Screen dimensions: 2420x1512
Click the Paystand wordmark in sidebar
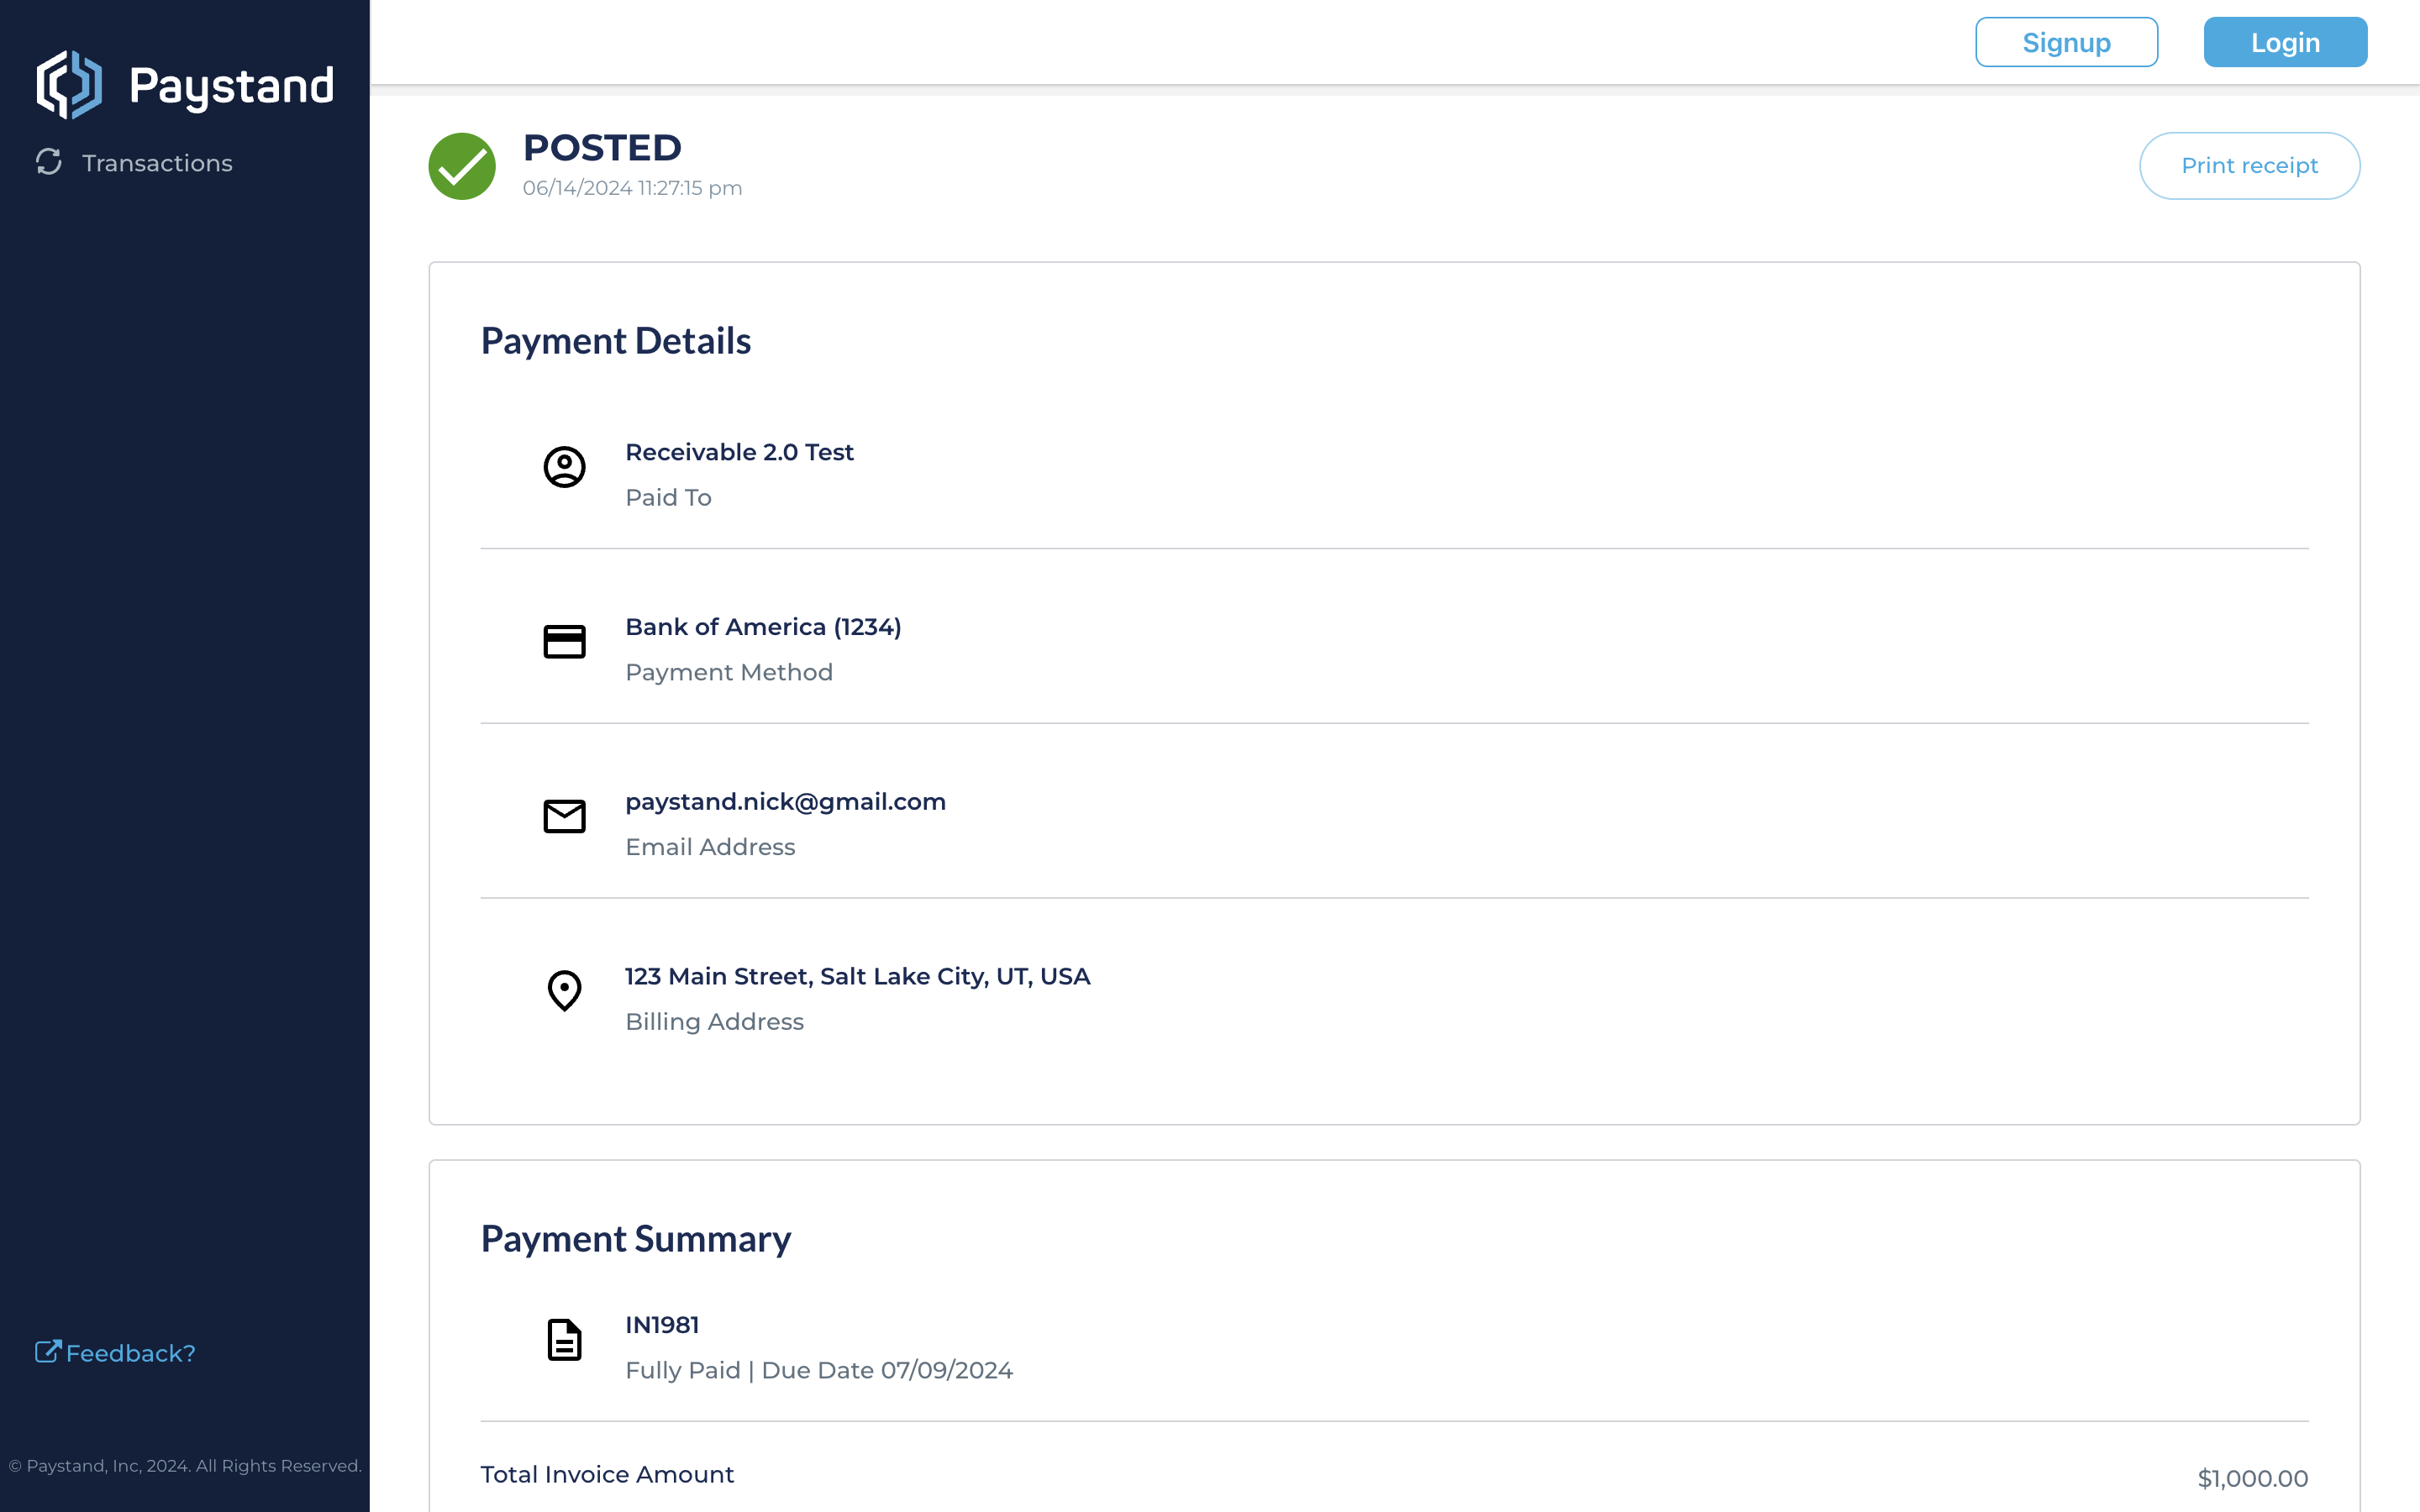pos(232,86)
